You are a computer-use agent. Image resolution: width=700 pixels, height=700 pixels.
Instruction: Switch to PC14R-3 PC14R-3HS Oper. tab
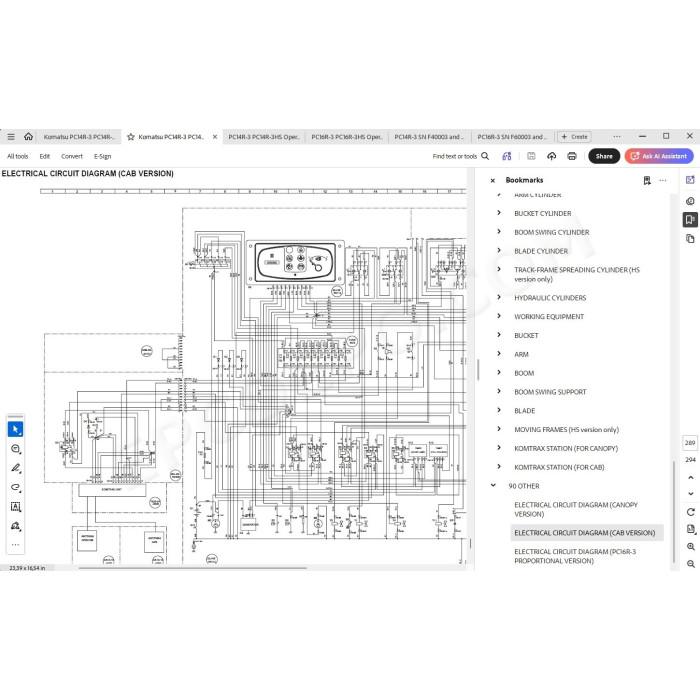pos(263,137)
